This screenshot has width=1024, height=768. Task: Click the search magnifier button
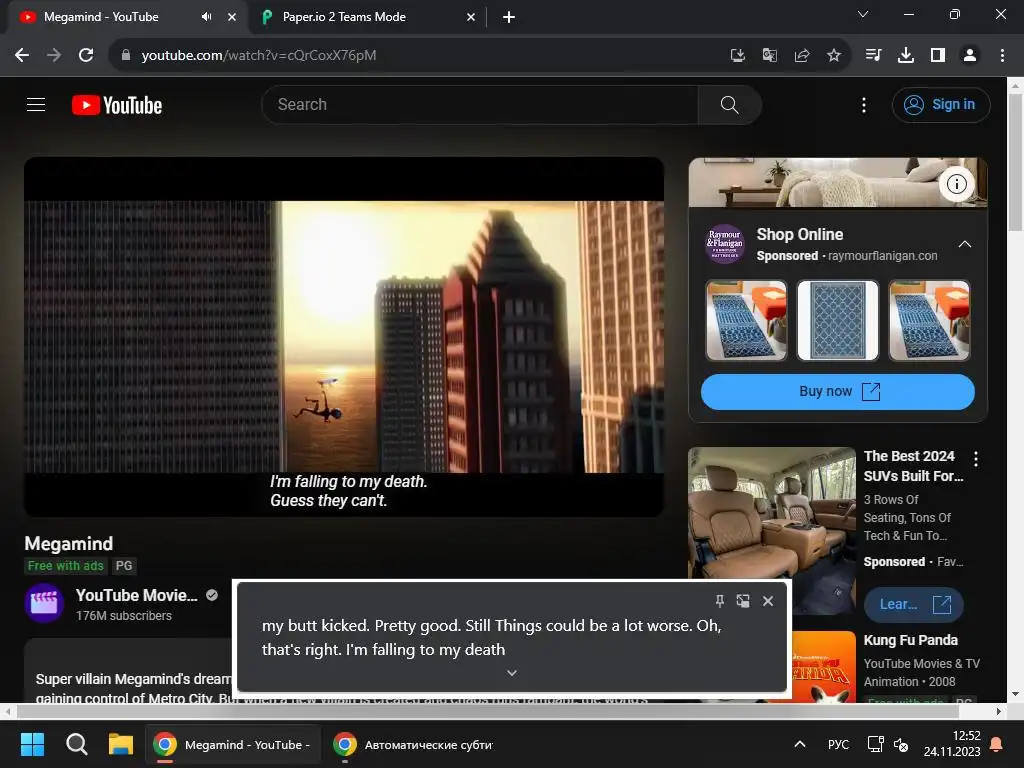(729, 104)
